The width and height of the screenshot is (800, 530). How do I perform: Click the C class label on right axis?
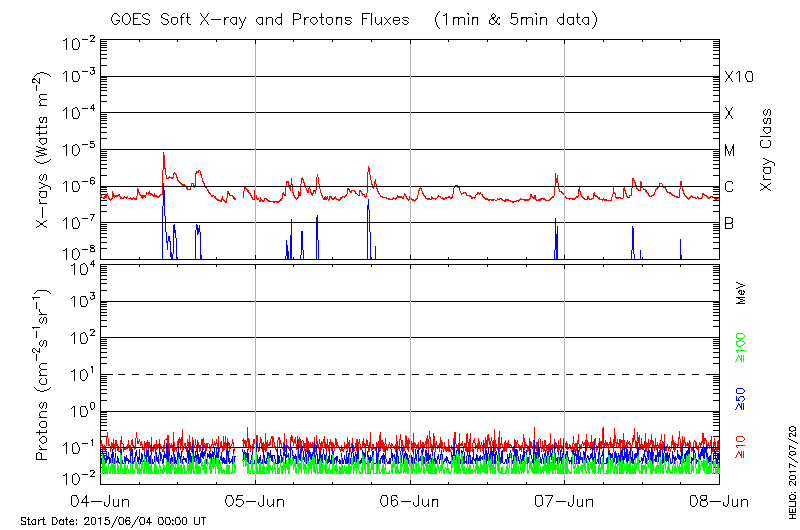729,187
